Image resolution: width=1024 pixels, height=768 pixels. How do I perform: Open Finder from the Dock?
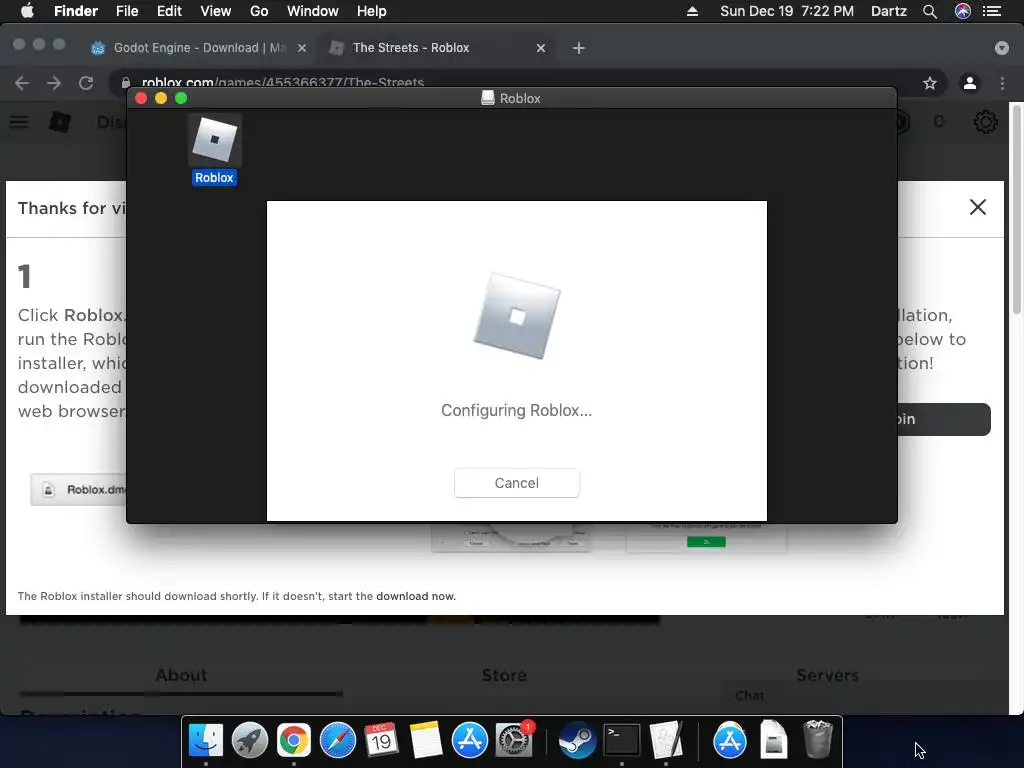206,741
